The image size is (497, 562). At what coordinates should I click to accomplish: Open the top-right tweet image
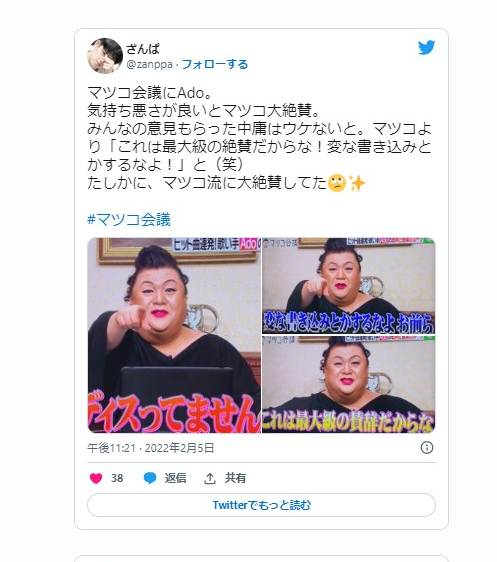349,286
